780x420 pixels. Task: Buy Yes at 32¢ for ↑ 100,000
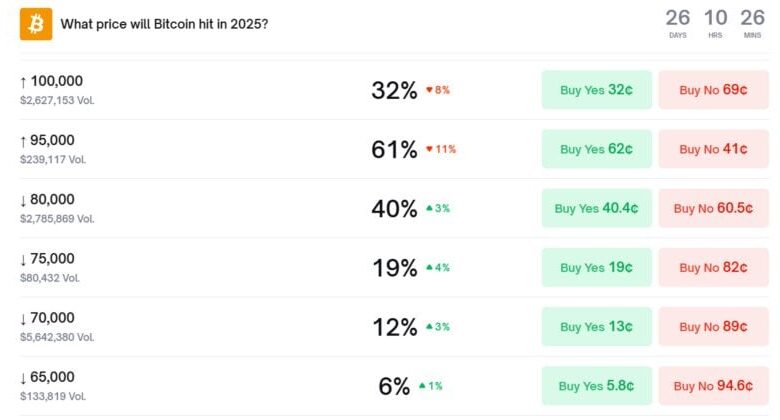tap(596, 90)
